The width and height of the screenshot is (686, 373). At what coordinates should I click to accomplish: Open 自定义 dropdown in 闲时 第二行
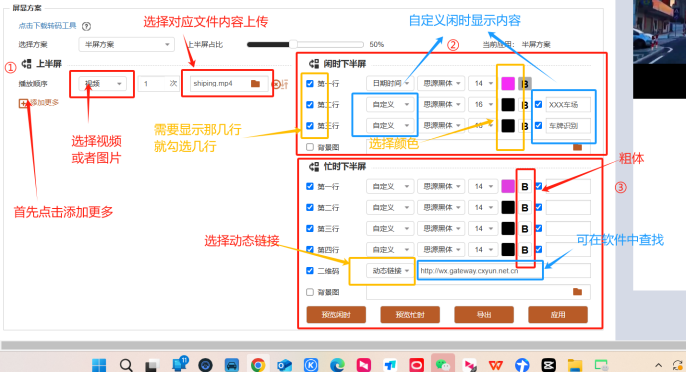[x=390, y=105]
